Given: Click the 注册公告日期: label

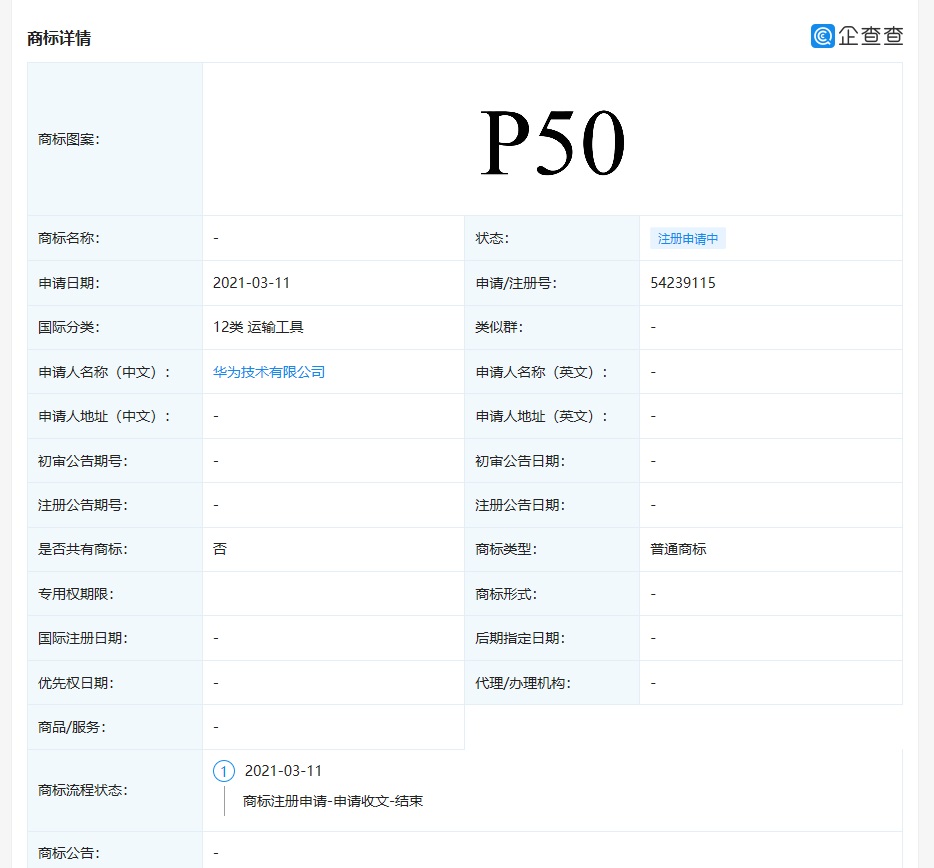Looking at the screenshot, I should (520, 505).
